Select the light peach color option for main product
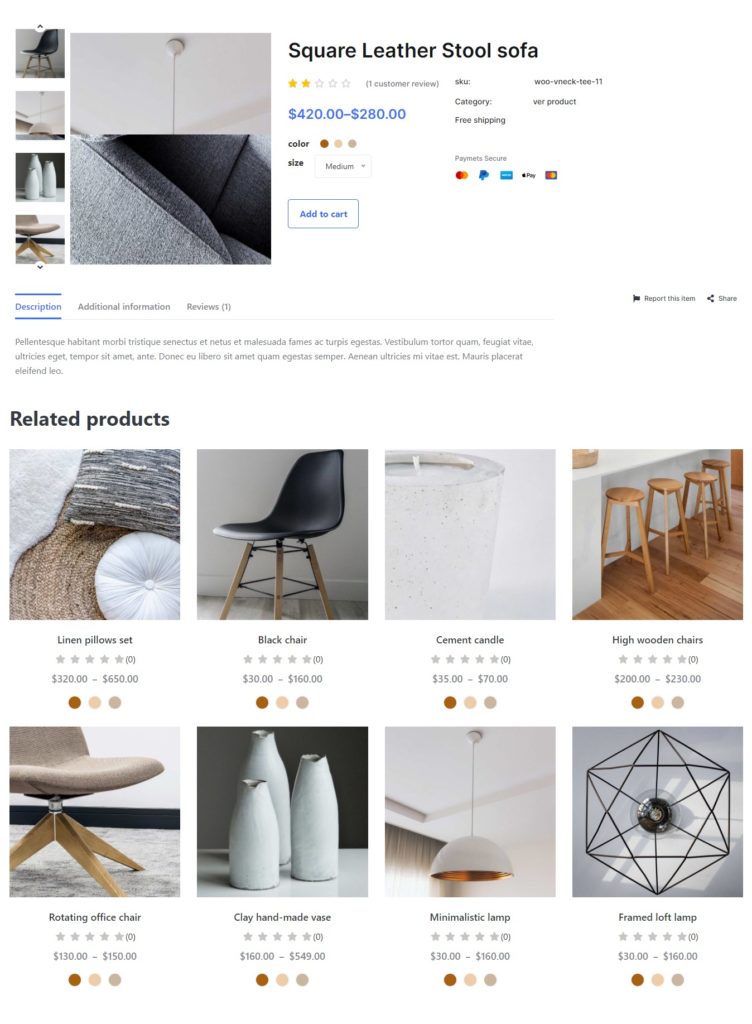 click(x=338, y=144)
